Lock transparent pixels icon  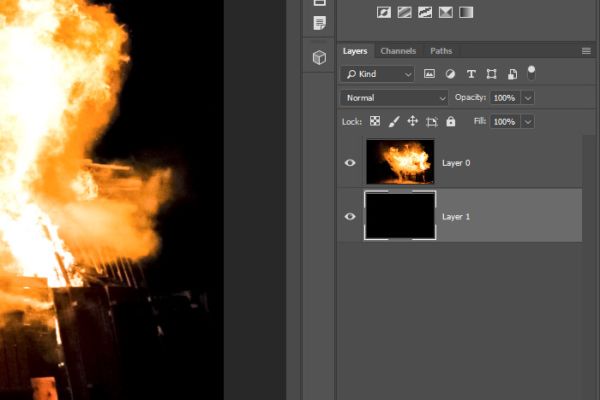[375, 121]
